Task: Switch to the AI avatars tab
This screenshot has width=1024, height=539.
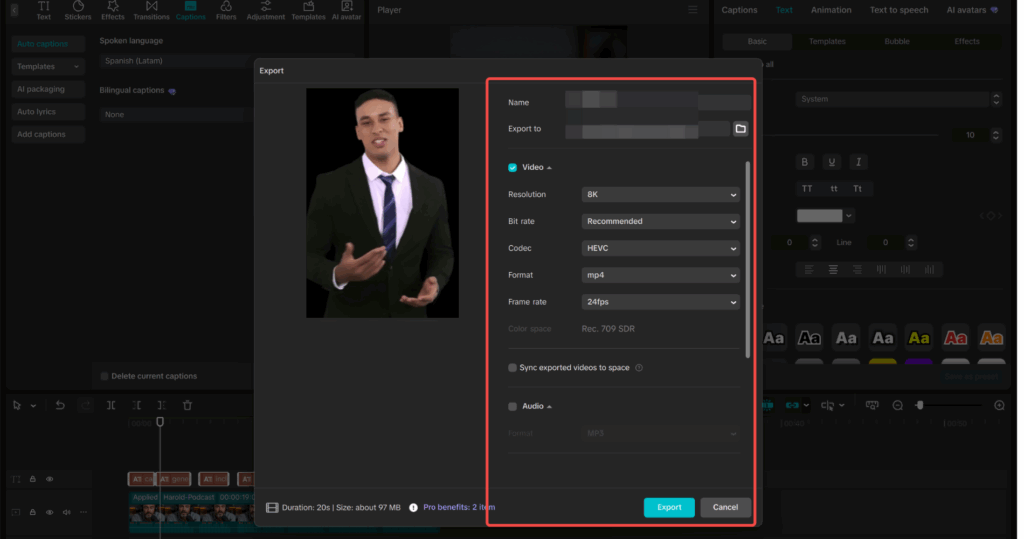Action: [x=972, y=10]
